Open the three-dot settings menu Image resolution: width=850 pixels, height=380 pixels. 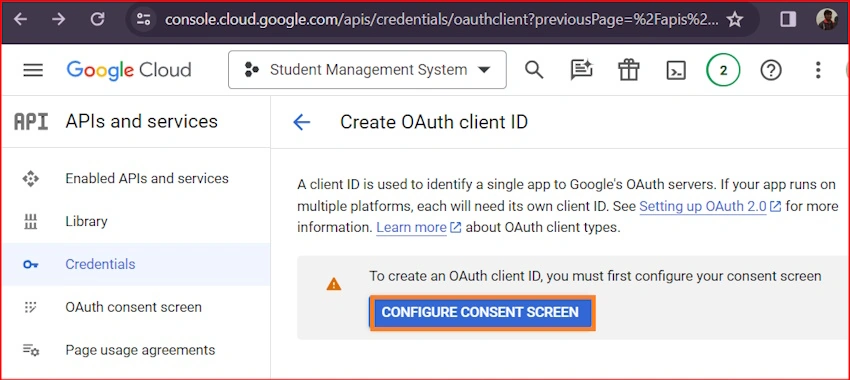(818, 70)
